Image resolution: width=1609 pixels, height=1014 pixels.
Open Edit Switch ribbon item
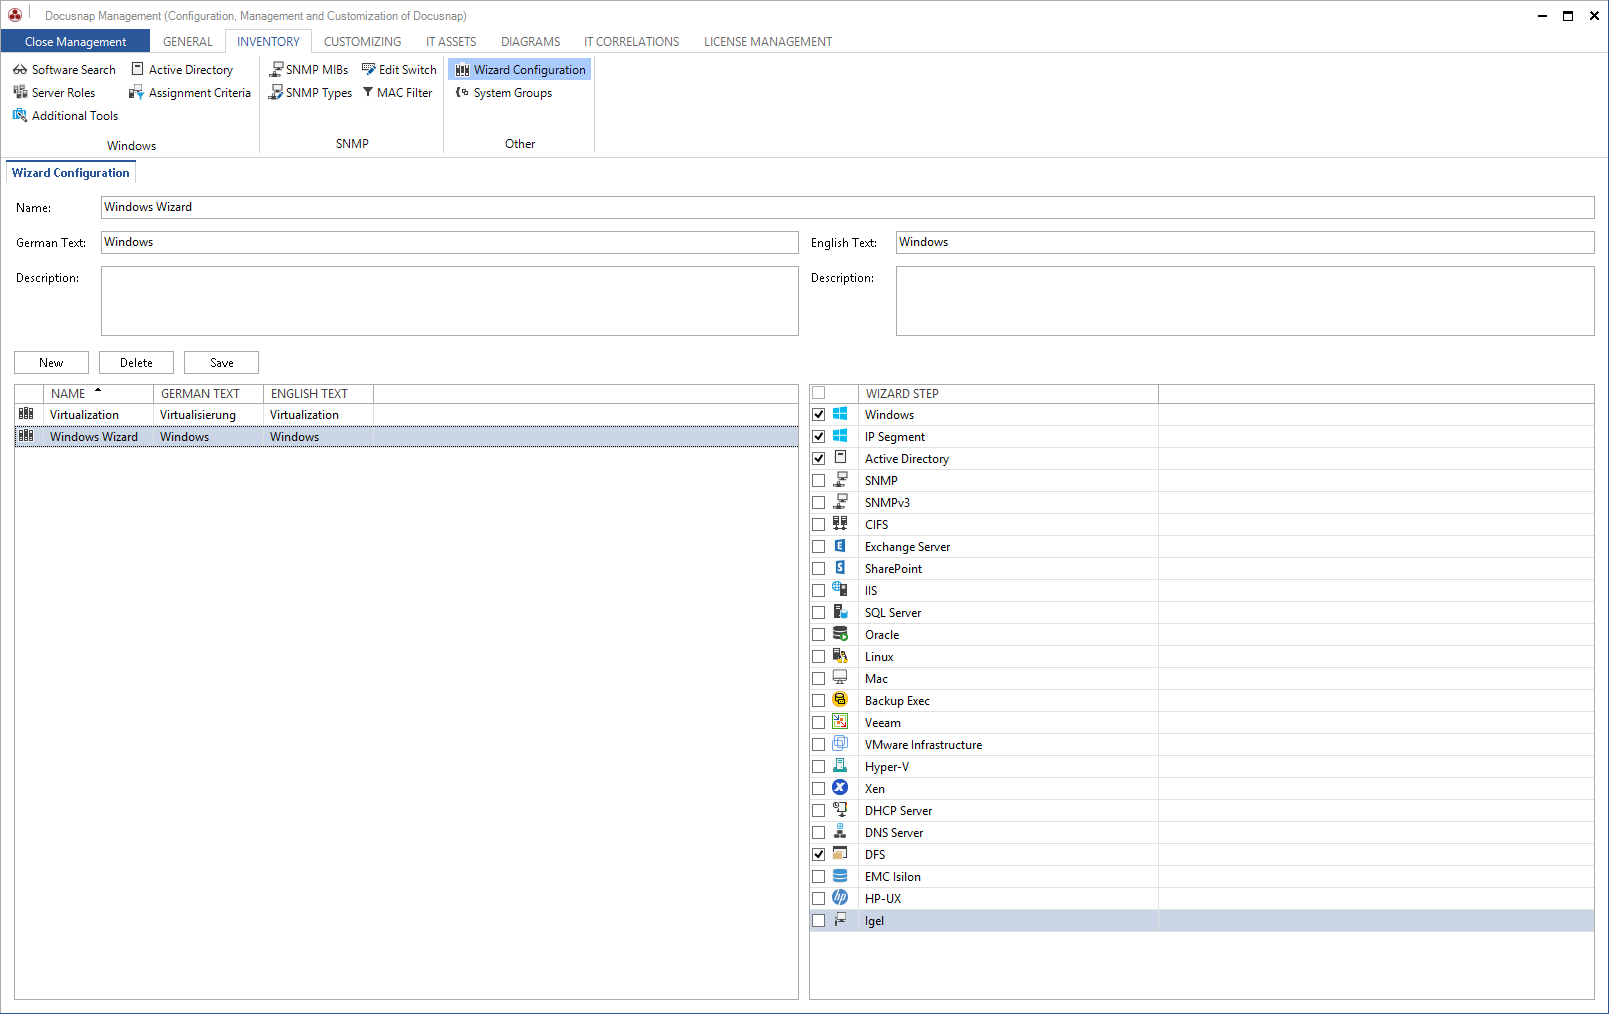pyautogui.click(x=399, y=70)
